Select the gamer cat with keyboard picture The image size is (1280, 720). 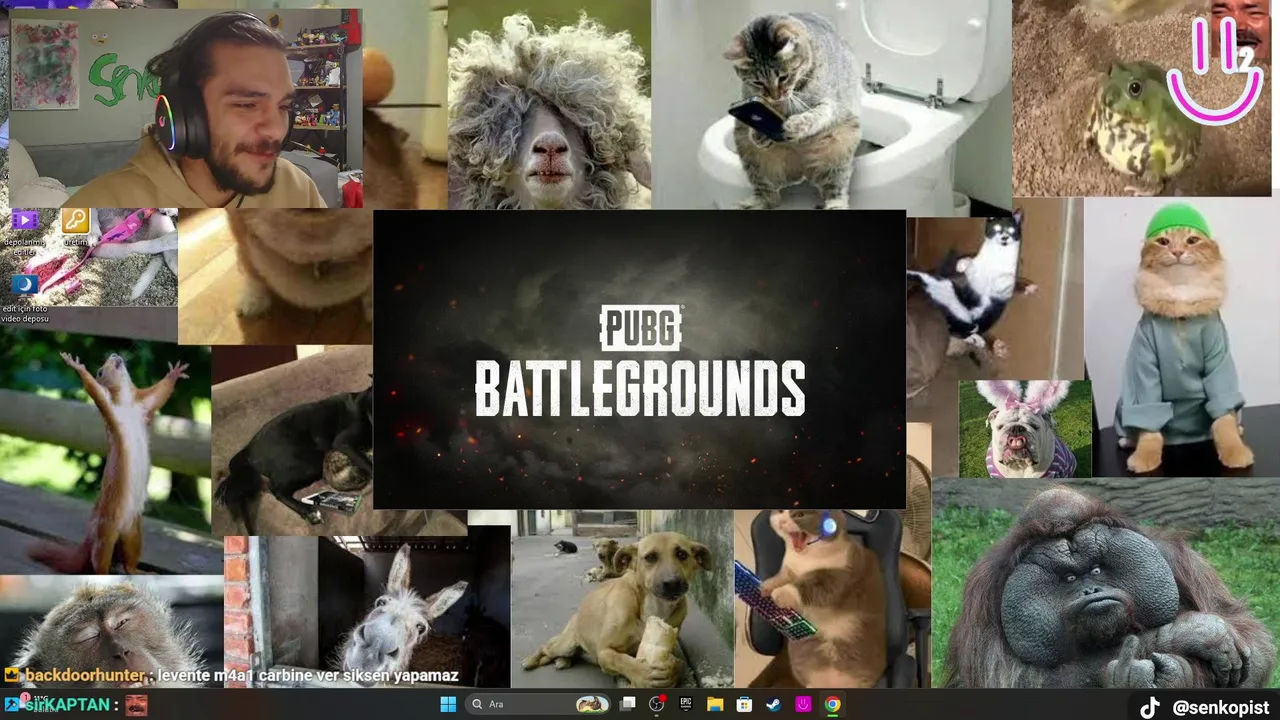pos(832,598)
